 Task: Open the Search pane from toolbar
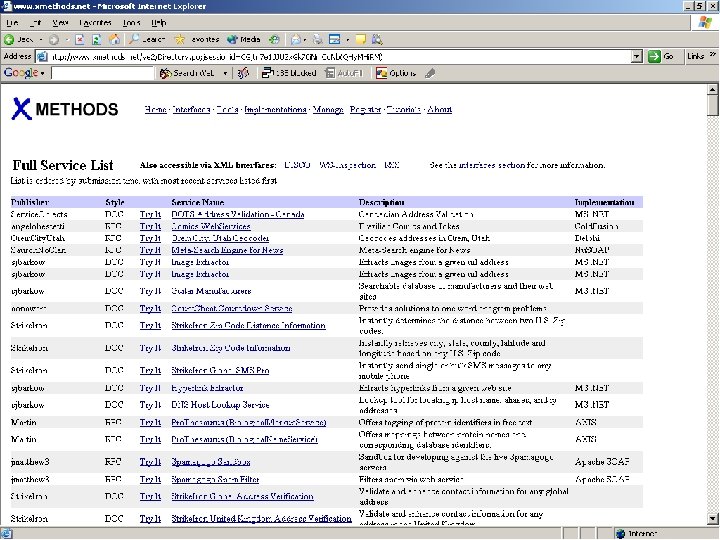(x=146, y=39)
